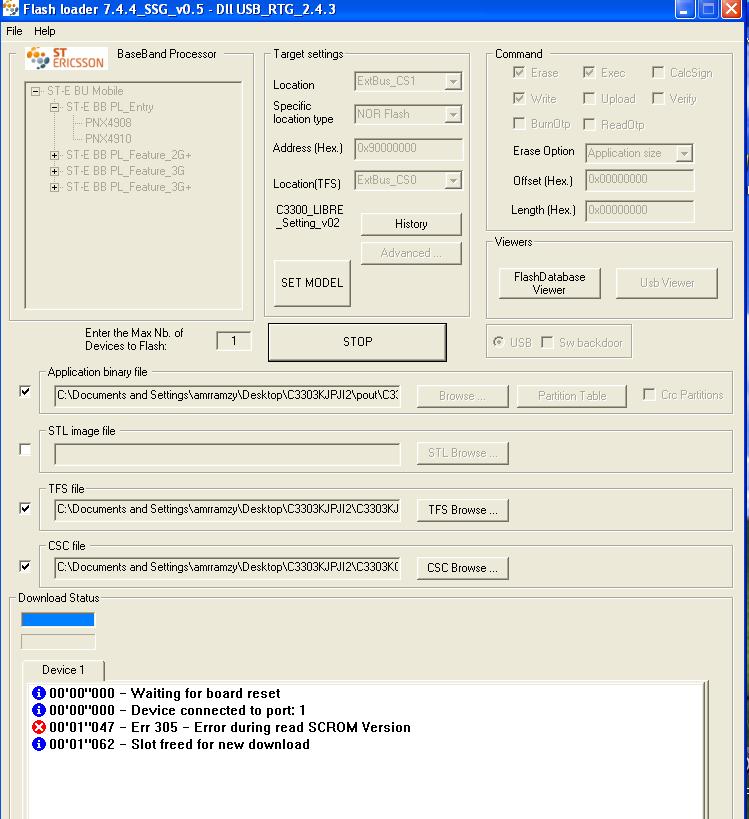Expand the ST-E BB PL_Feature_2G+ node
The width and height of the screenshot is (749, 819).
[54, 155]
